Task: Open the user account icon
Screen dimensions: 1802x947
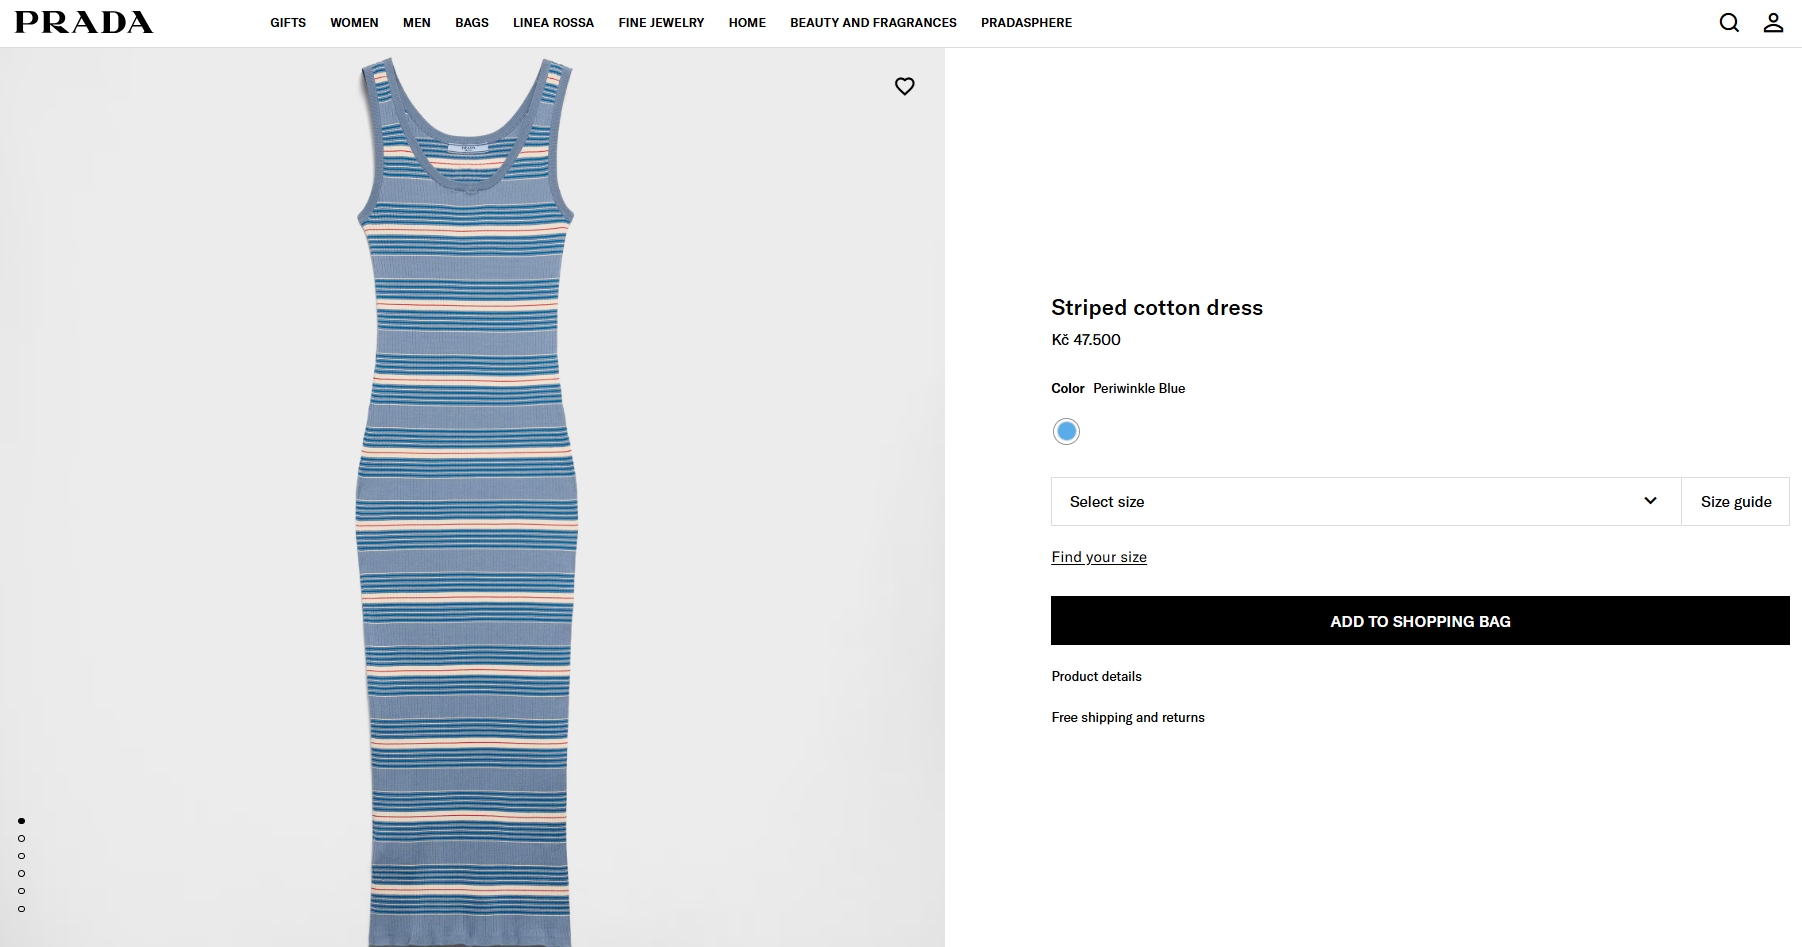Action: [1773, 22]
